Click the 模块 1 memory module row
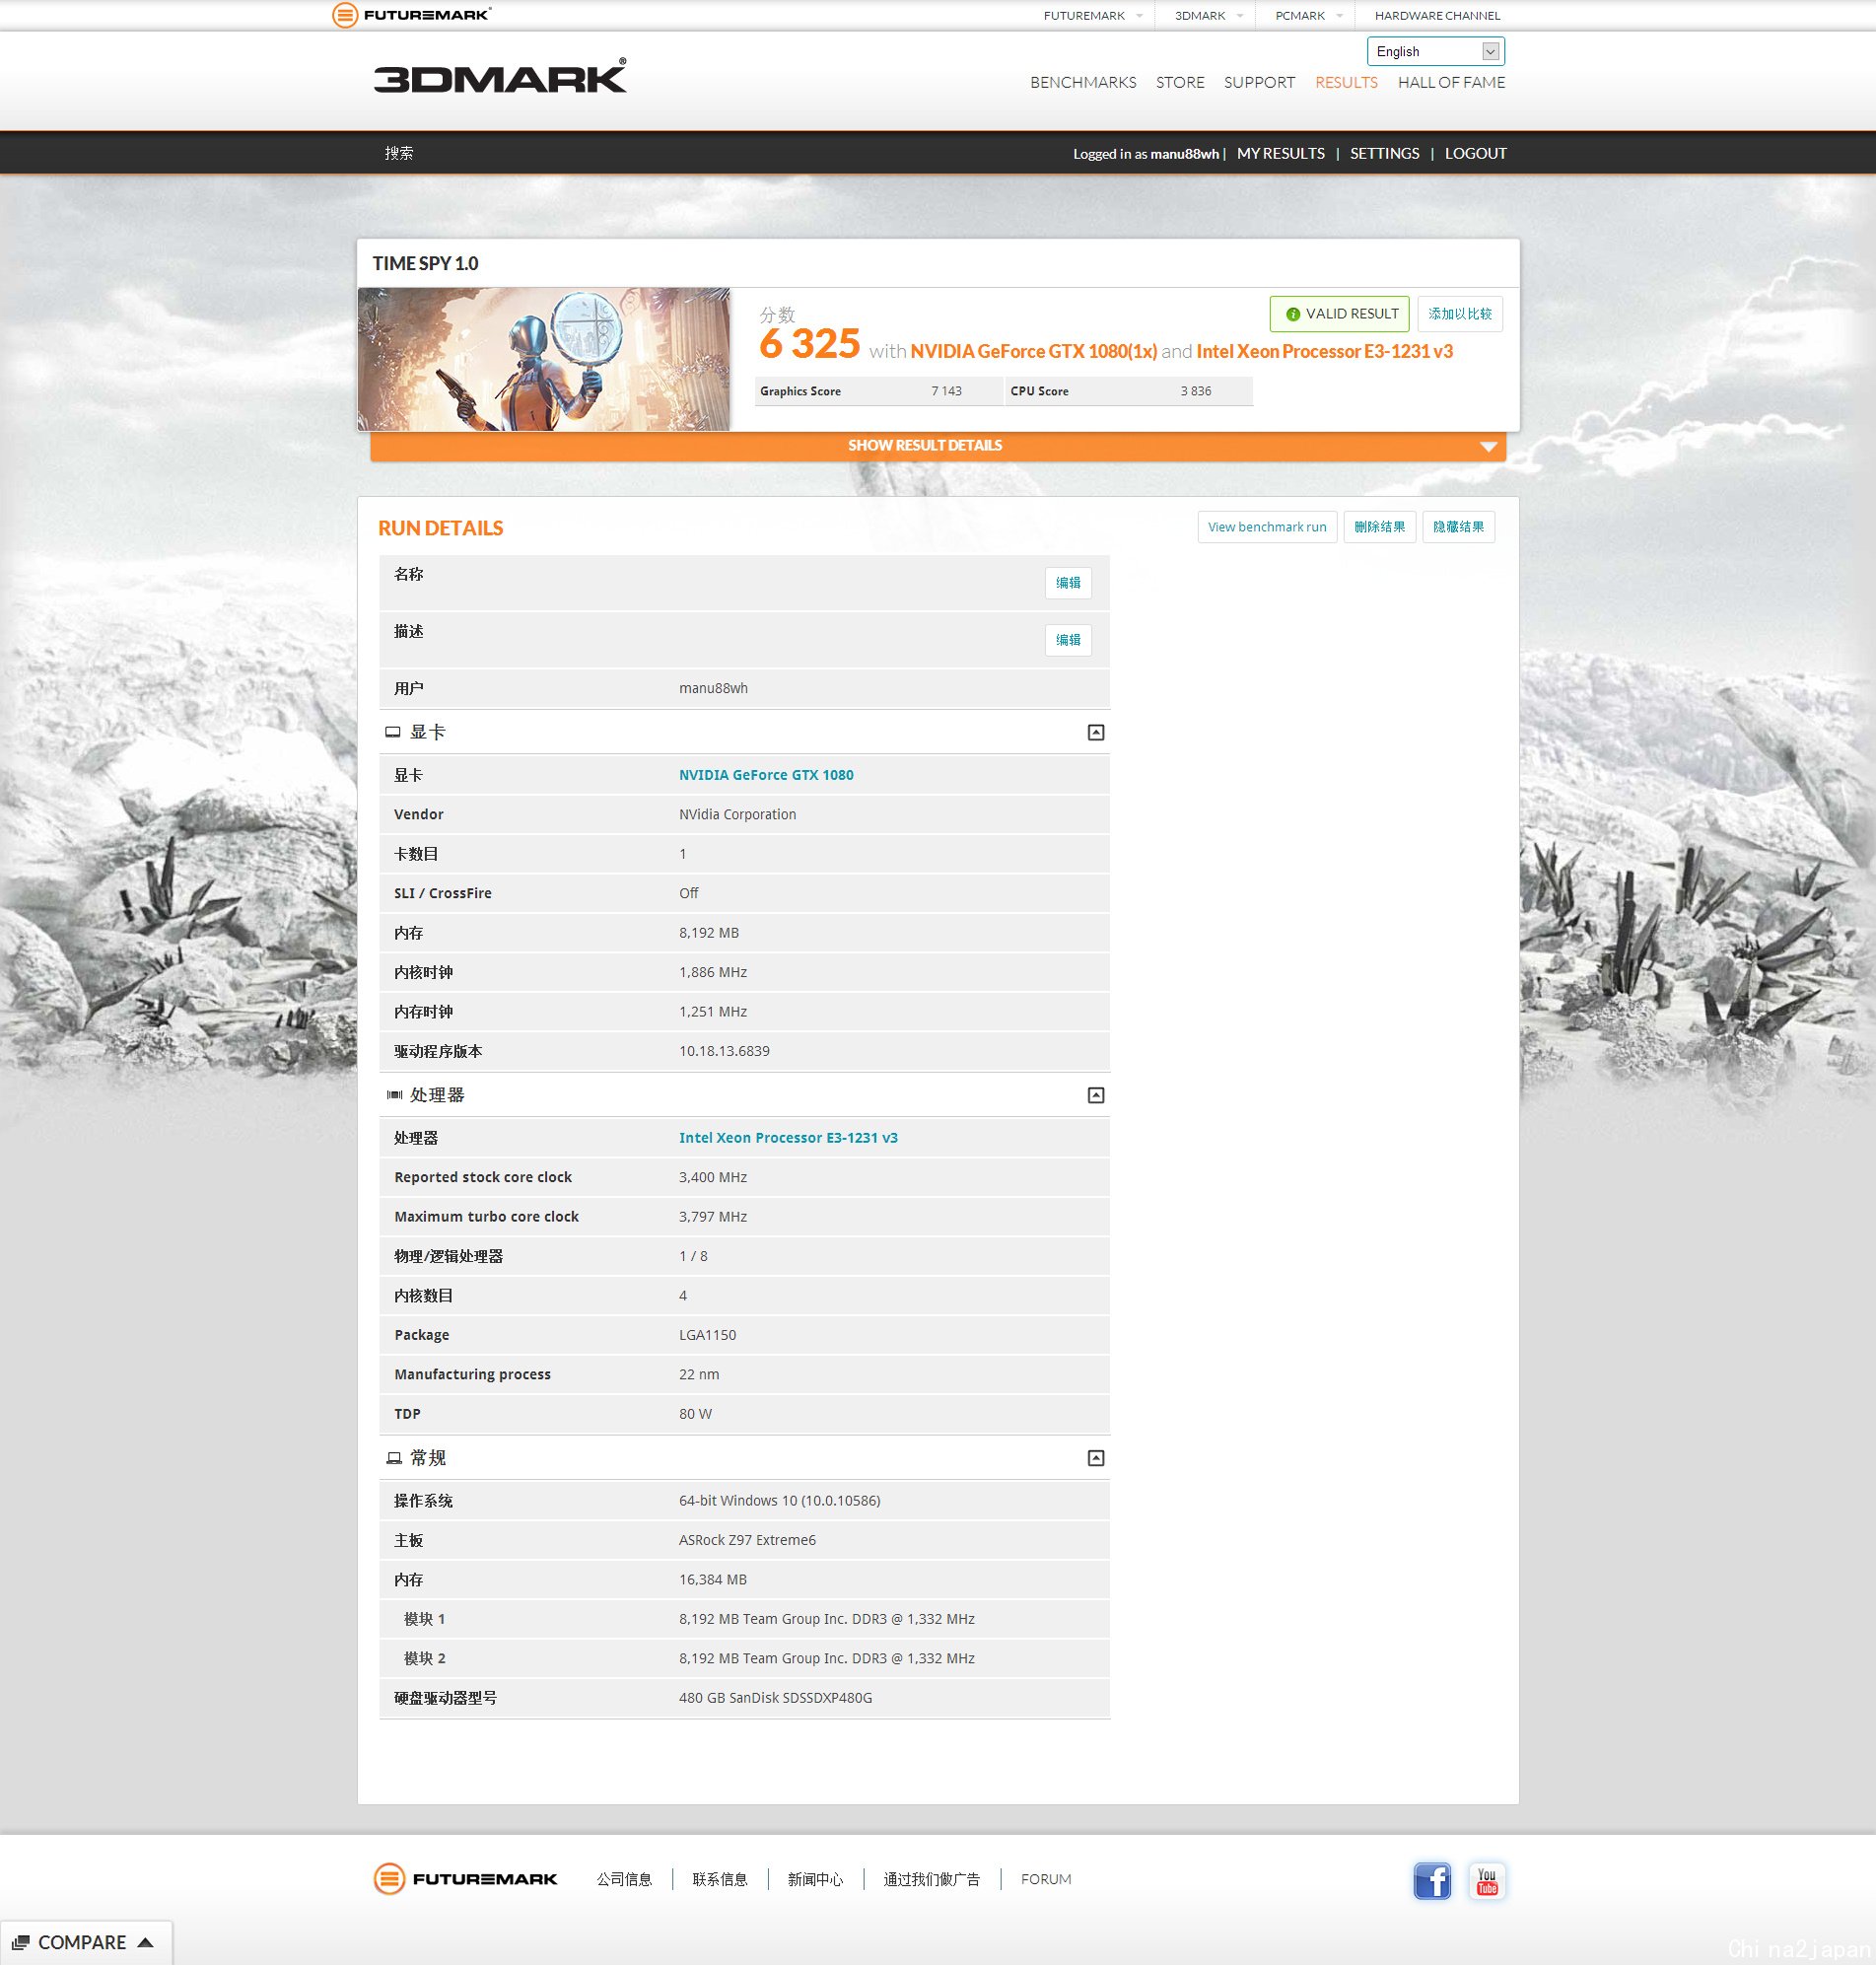The image size is (1876, 1965). click(x=744, y=1619)
